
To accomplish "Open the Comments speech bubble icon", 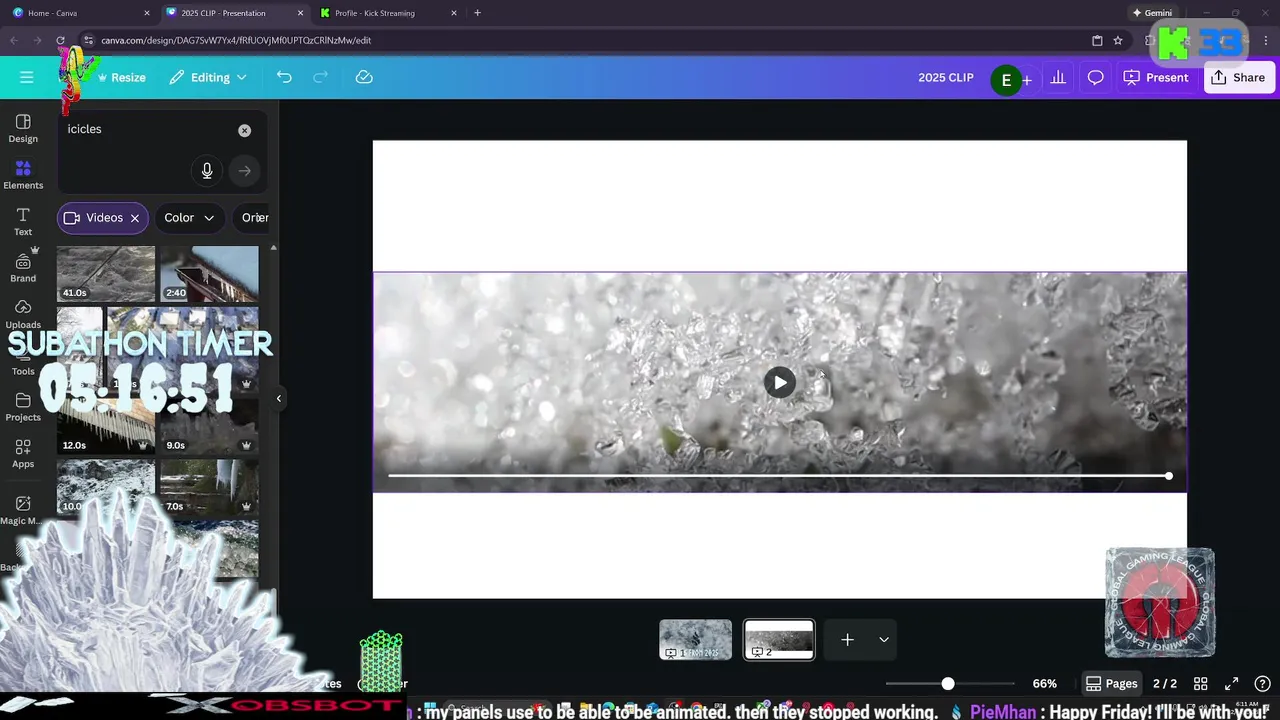I will [1096, 77].
